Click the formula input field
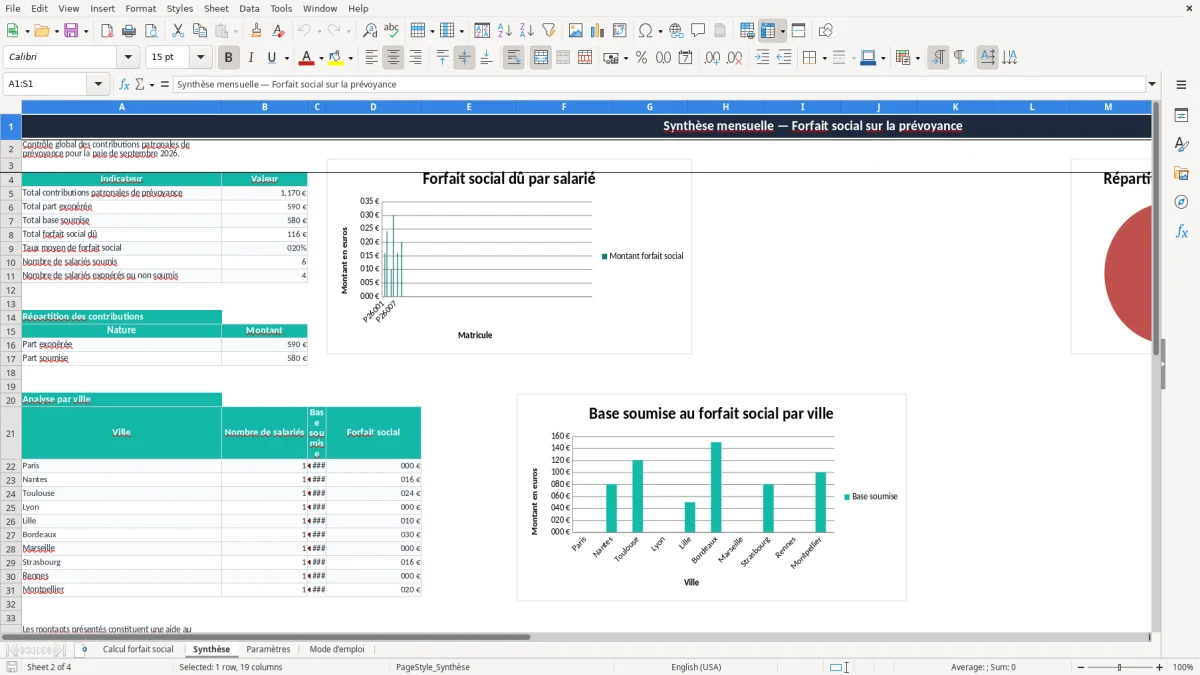 pos(658,84)
